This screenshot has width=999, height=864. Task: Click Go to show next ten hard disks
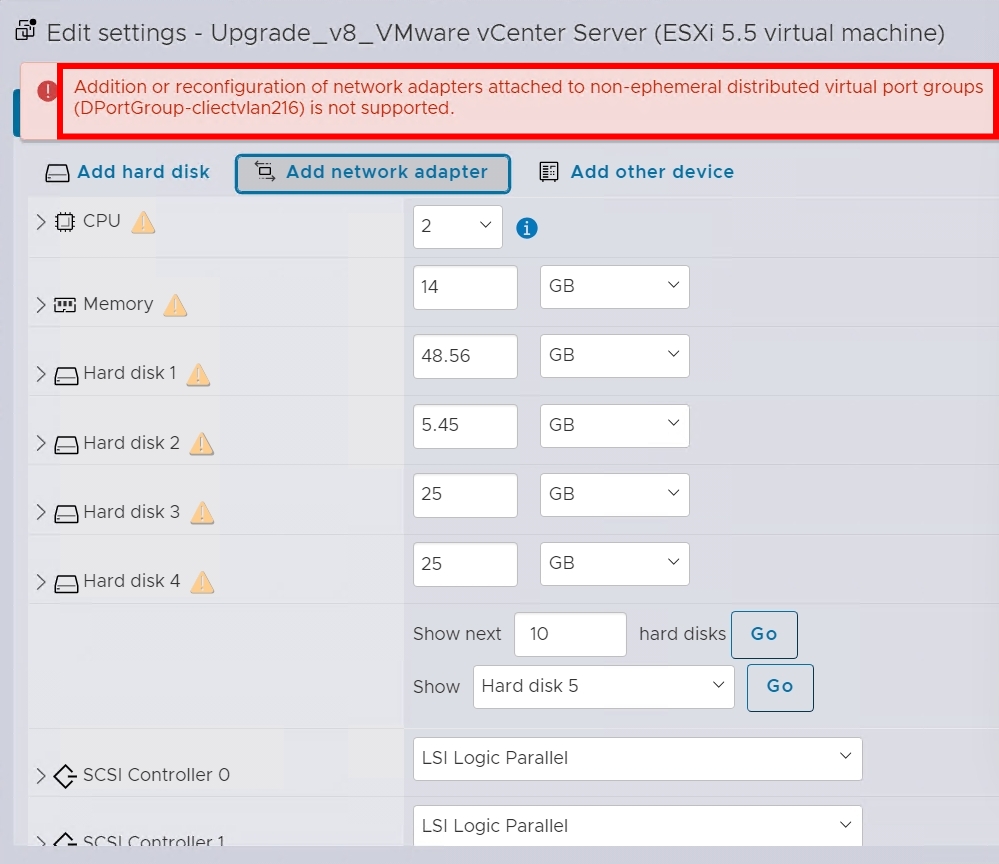pos(764,634)
